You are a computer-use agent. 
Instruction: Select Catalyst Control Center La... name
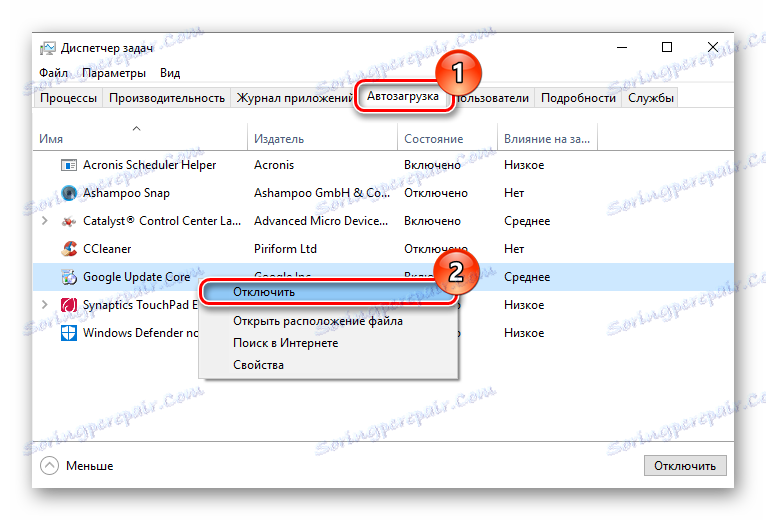[162, 221]
